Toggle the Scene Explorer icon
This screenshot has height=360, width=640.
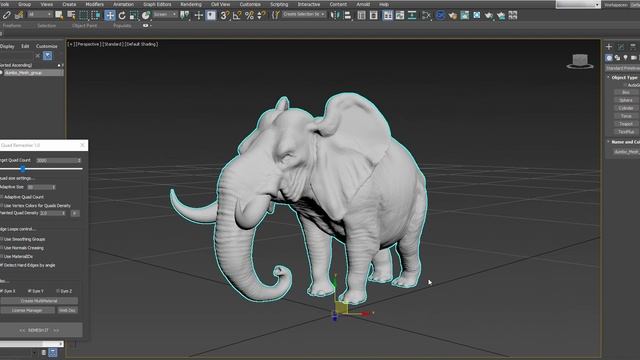362,16
